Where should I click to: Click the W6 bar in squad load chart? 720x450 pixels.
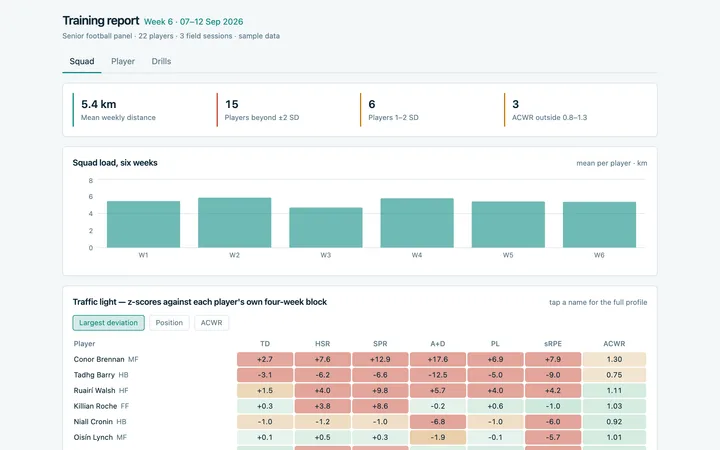[599, 225]
